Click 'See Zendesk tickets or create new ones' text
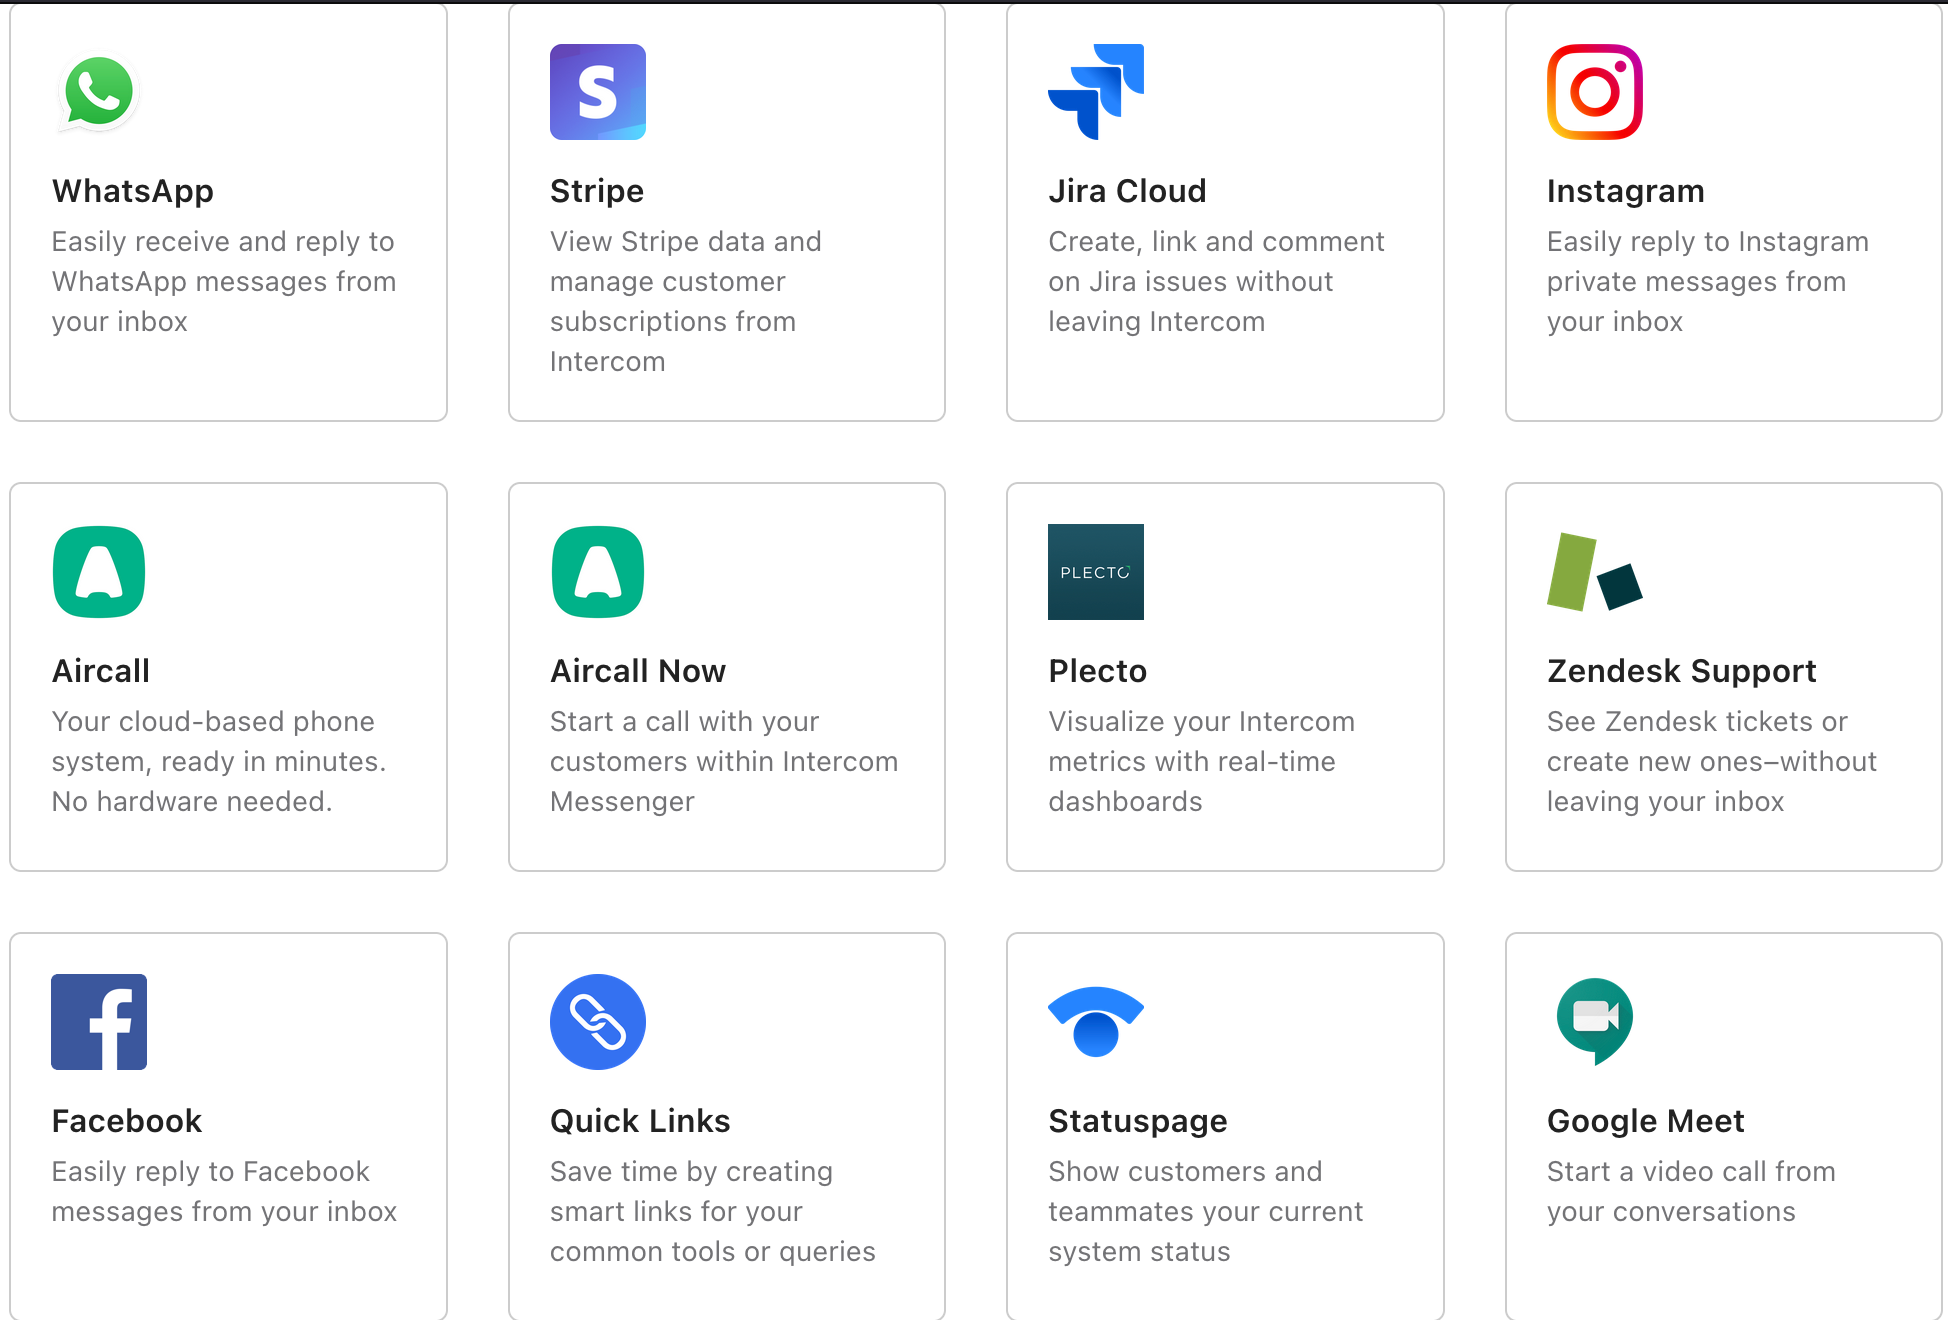The width and height of the screenshot is (1948, 1320). [1712, 761]
